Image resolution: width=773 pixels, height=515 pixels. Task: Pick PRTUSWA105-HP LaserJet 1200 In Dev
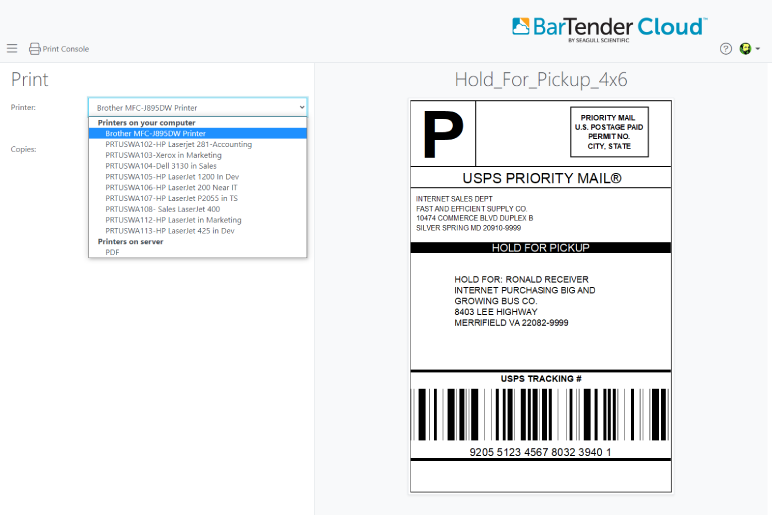point(198,176)
